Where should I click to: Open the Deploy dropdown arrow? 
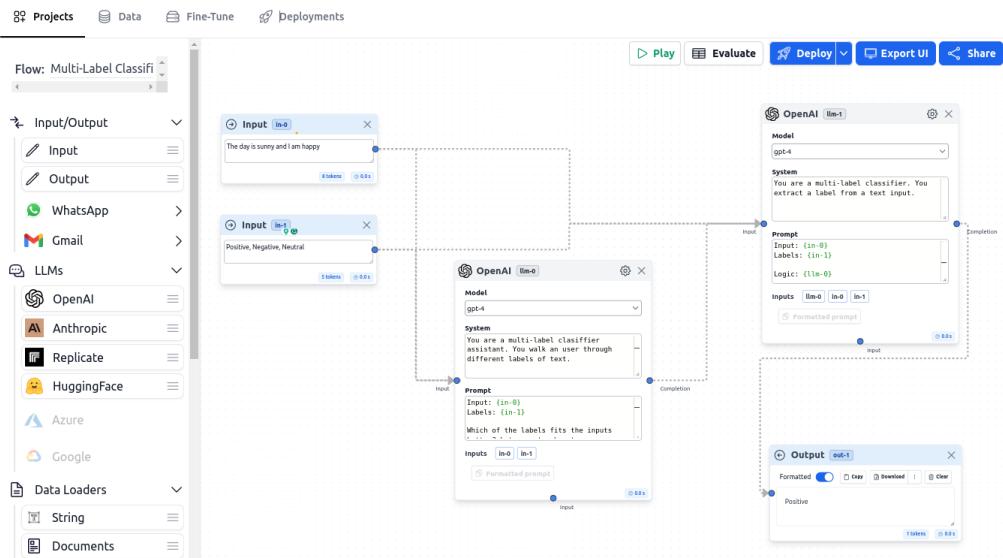click(845, 54)
